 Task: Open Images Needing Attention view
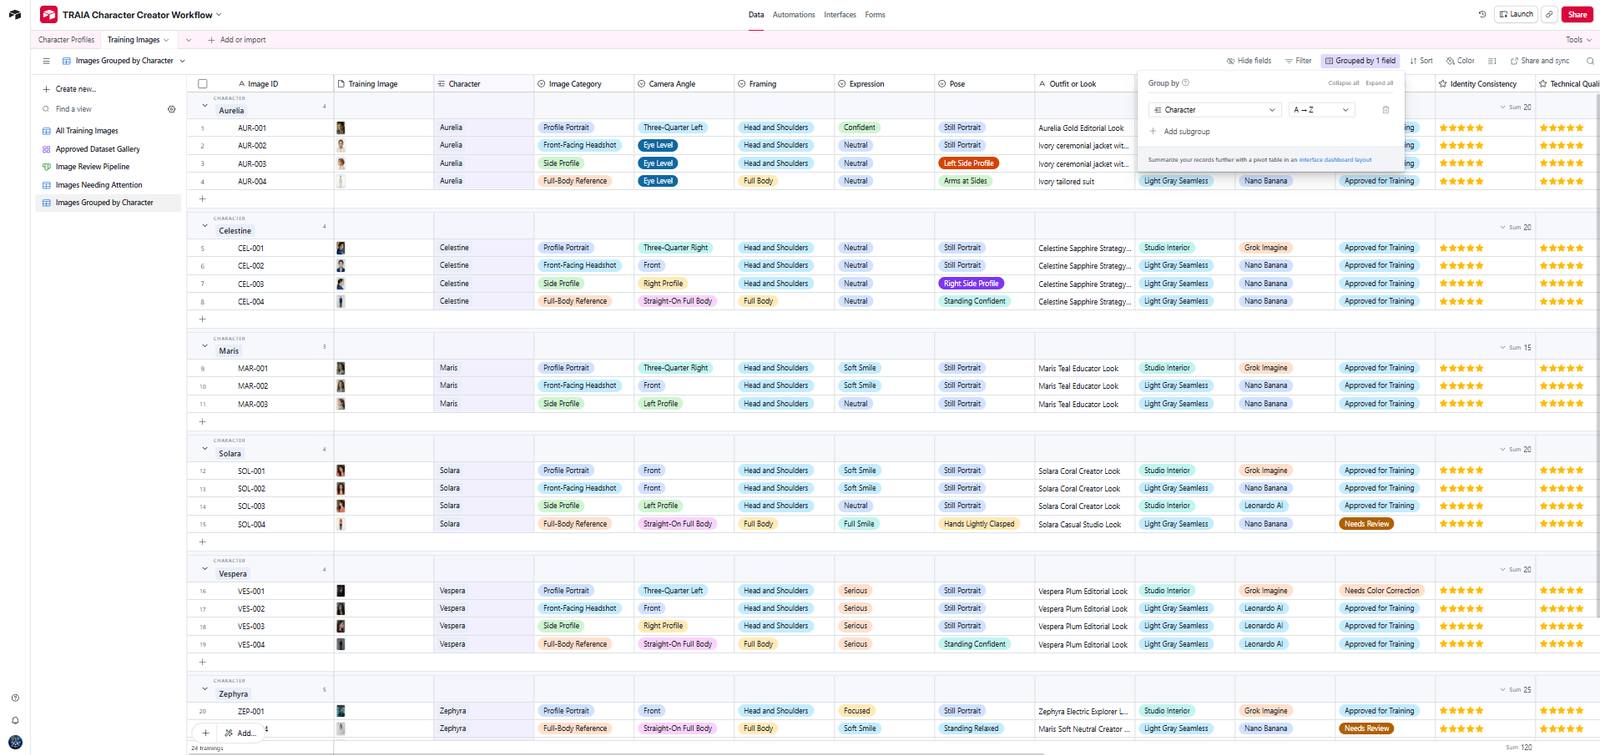99,185
